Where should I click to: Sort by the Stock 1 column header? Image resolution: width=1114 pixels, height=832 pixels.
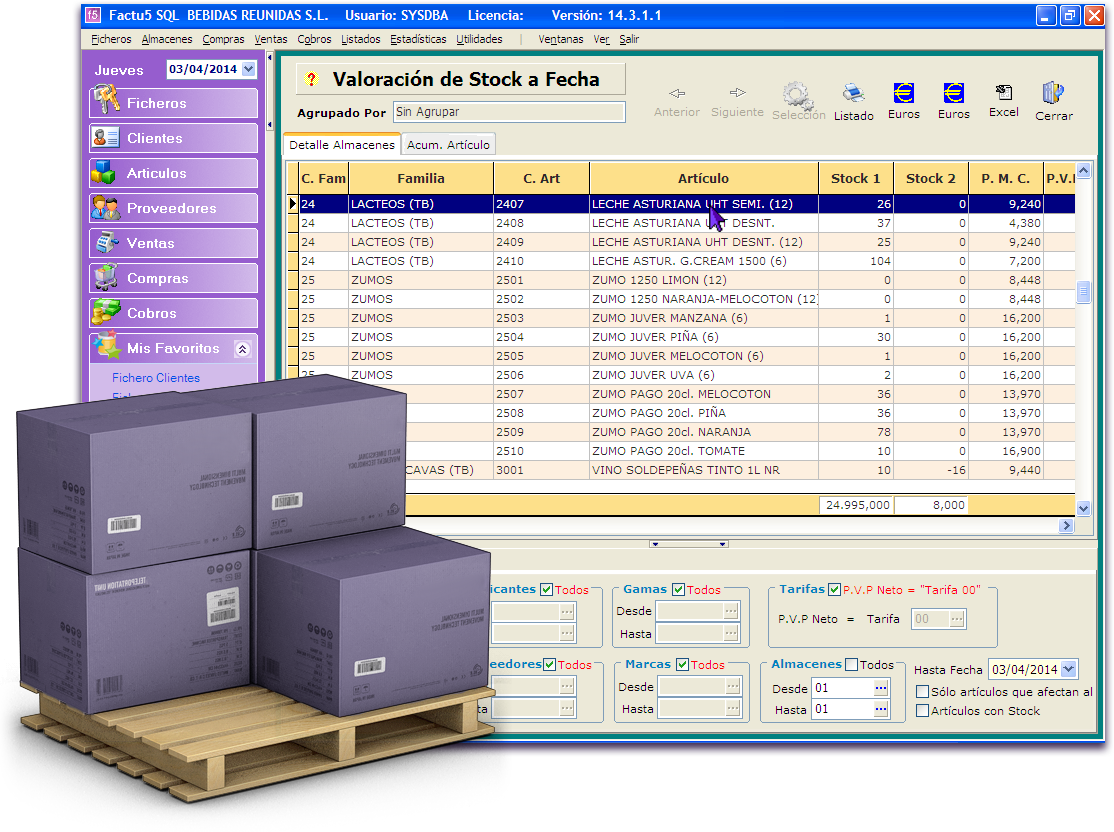point(855,178)
